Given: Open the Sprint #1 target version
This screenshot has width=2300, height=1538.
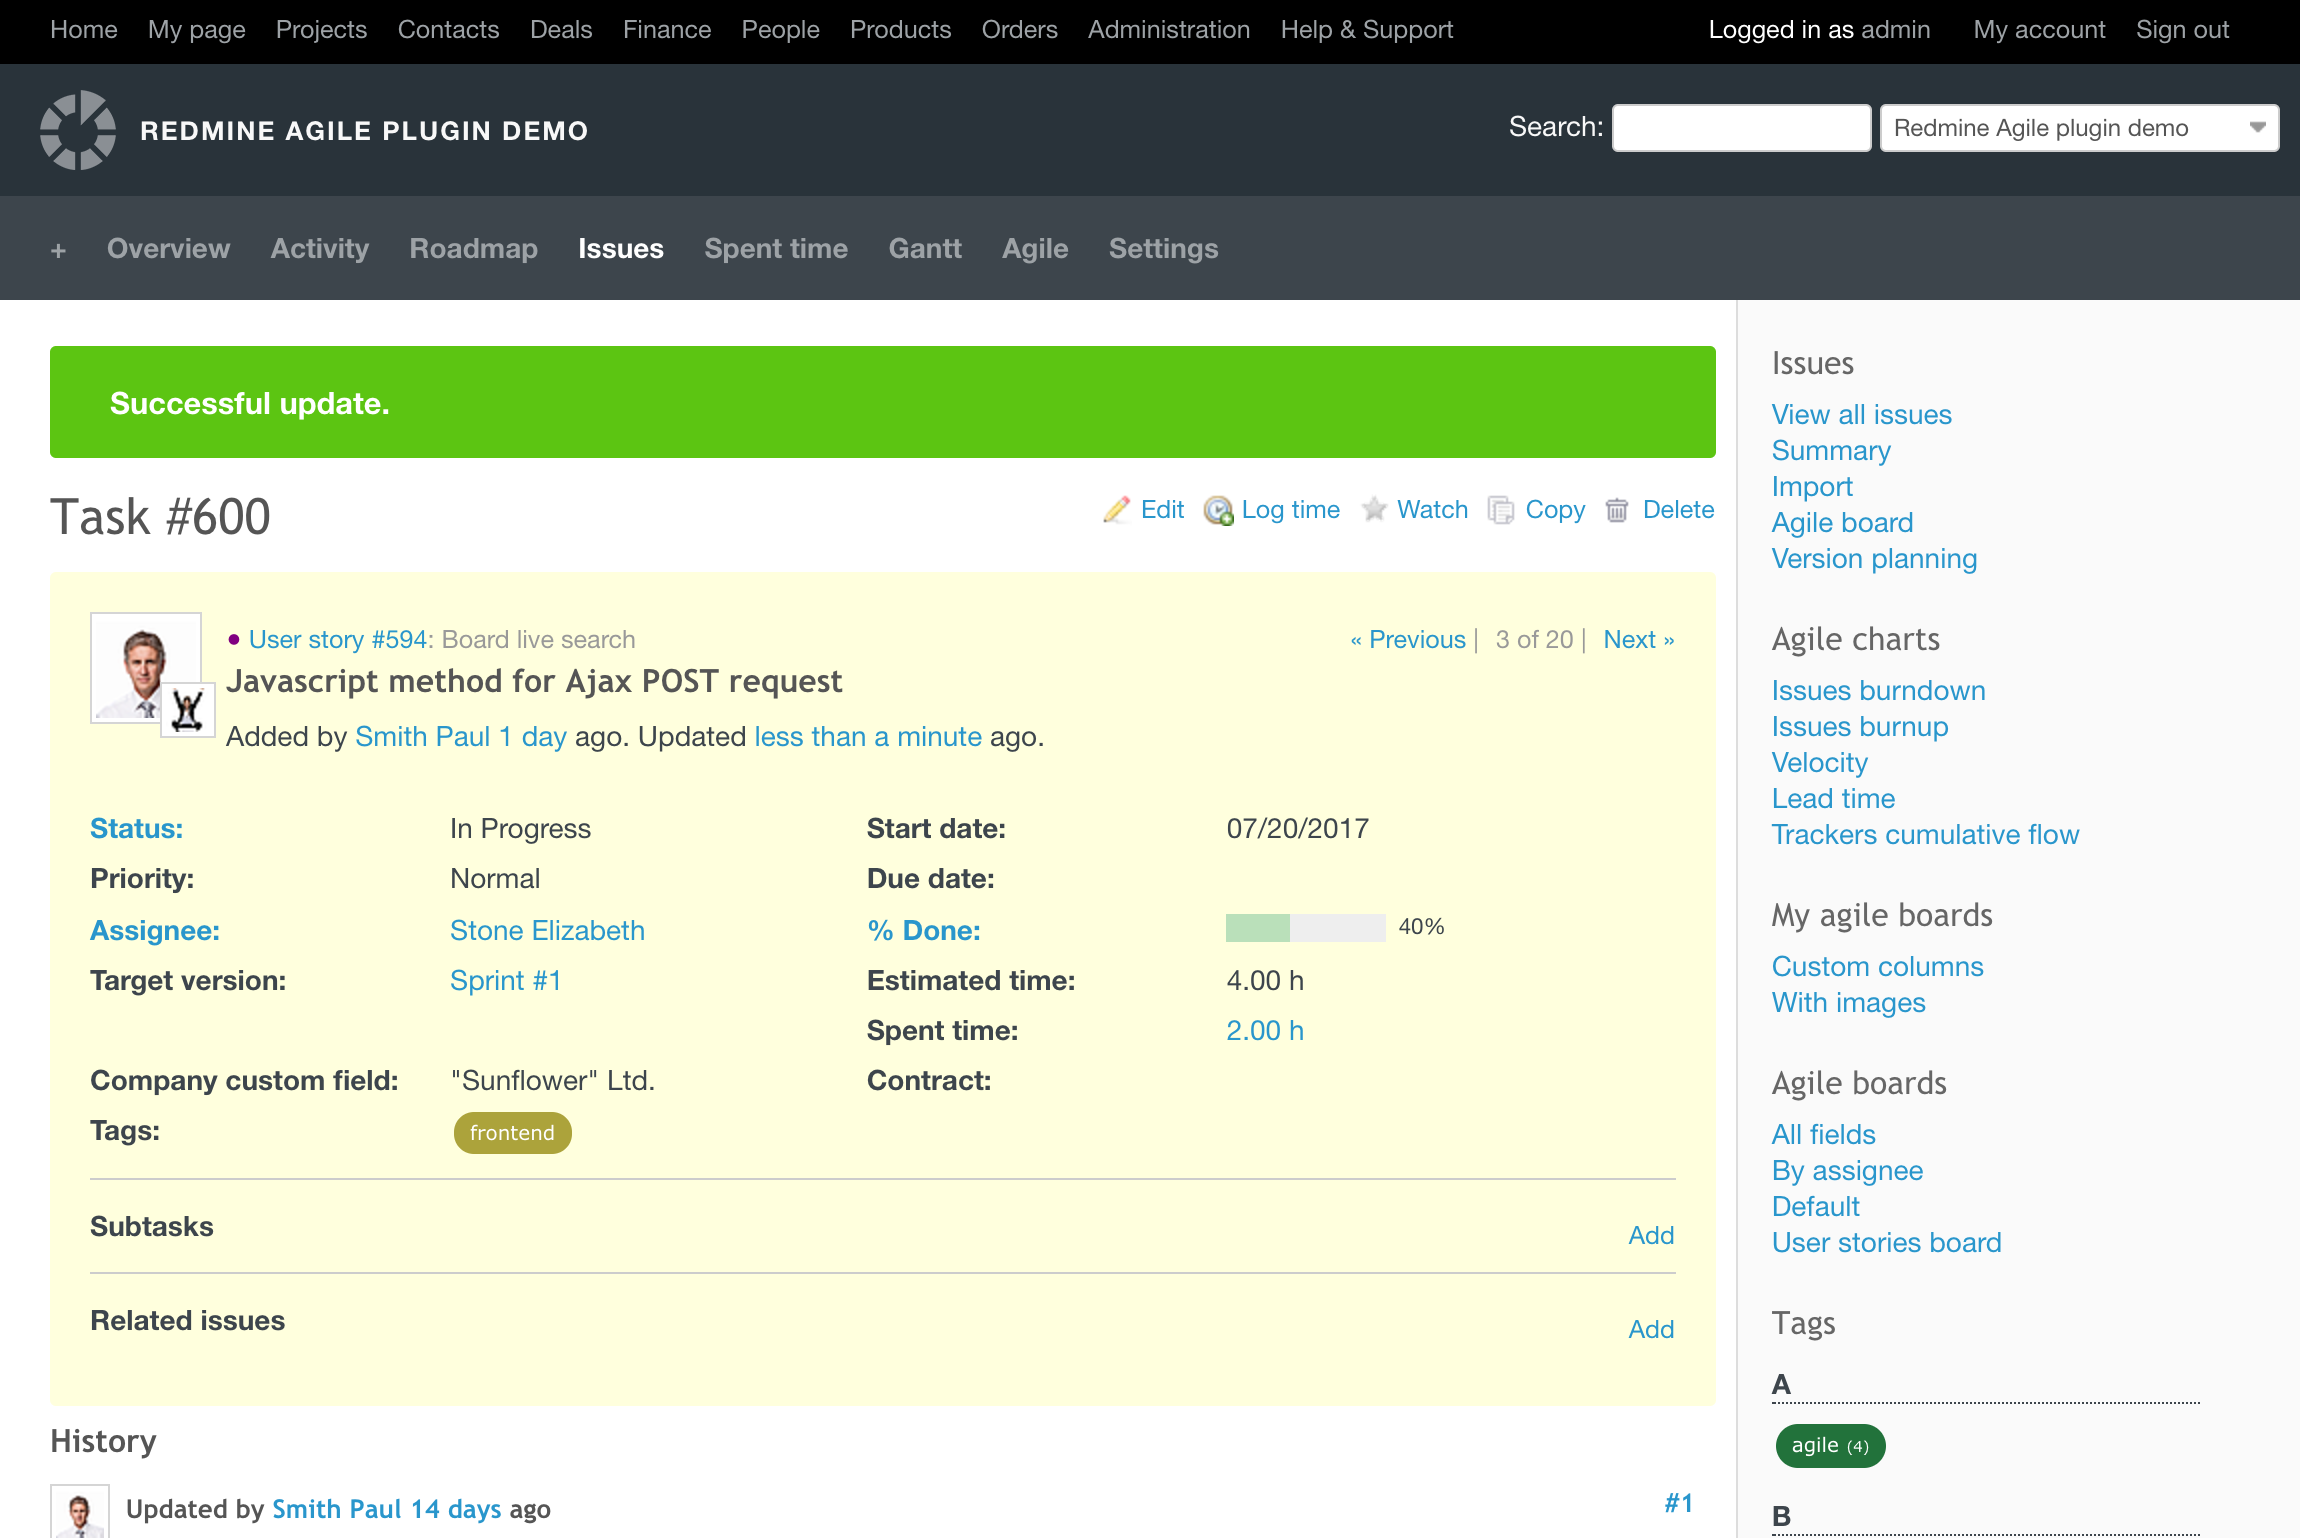Looking at the screenshot, I should 505,981.
